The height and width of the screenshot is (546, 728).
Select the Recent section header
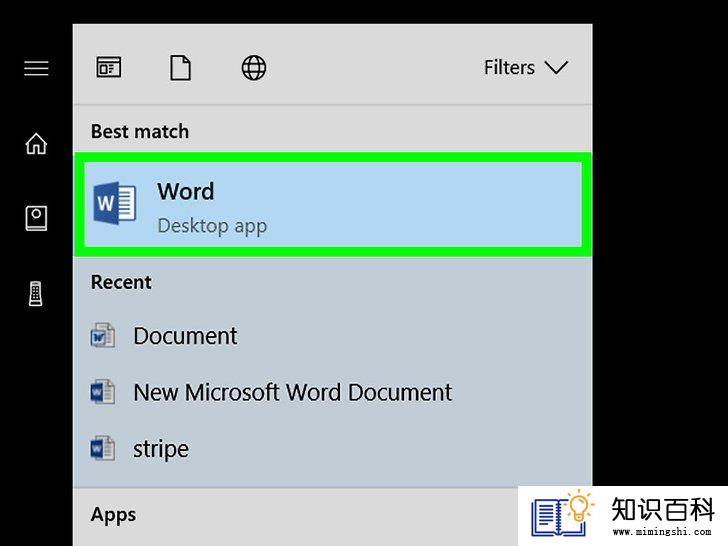pos(121,282)
